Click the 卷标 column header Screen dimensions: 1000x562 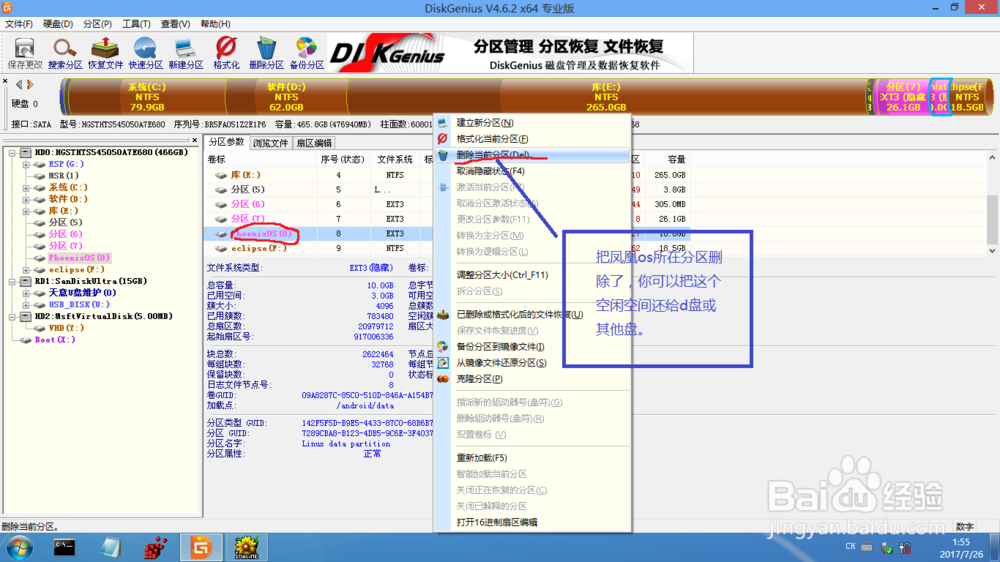[x=260, y=159]
